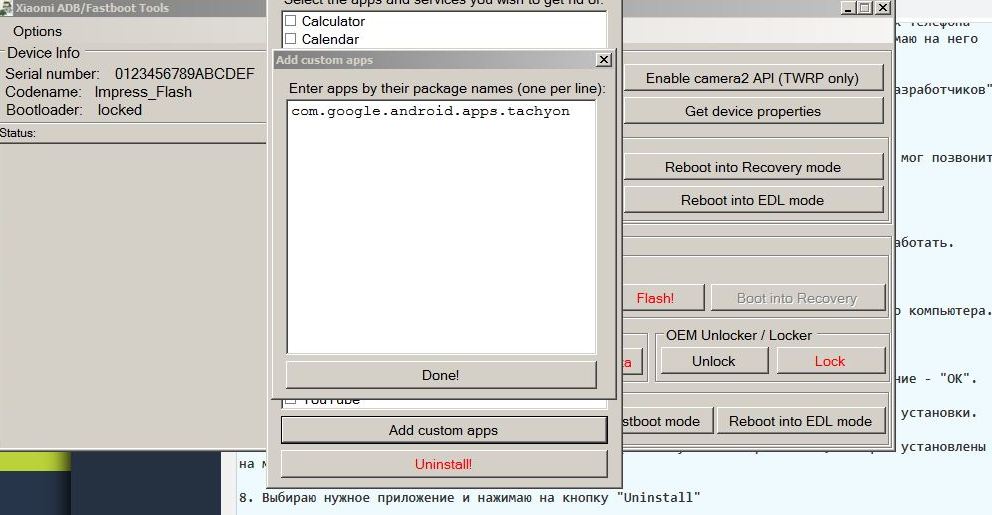Click the Status: label
This screenshot has height=515, width=992.
(x=18, y=133)
